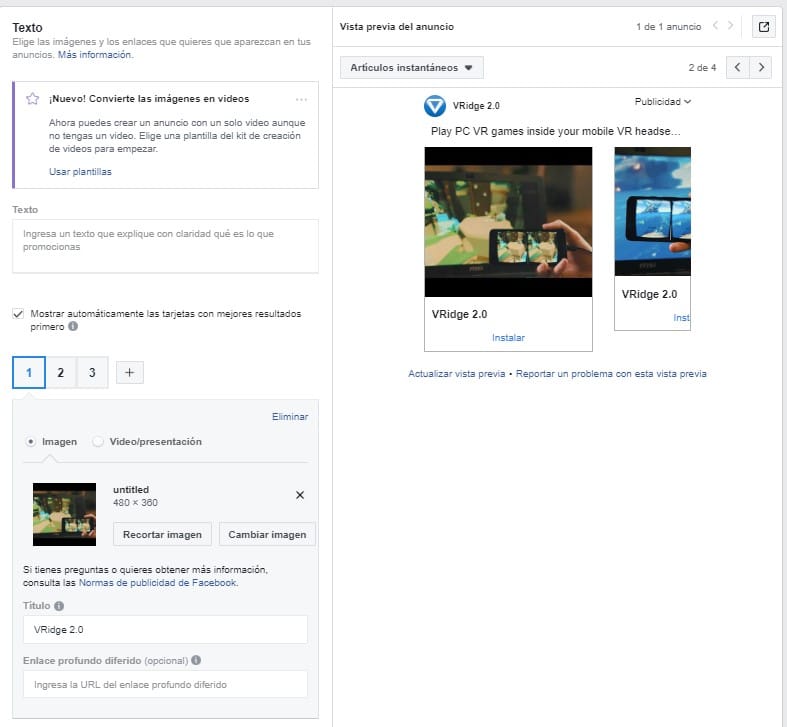Open the Artículos instantáneos dropdown
Screen dimensions: 787x727
(x=412, y=67)
